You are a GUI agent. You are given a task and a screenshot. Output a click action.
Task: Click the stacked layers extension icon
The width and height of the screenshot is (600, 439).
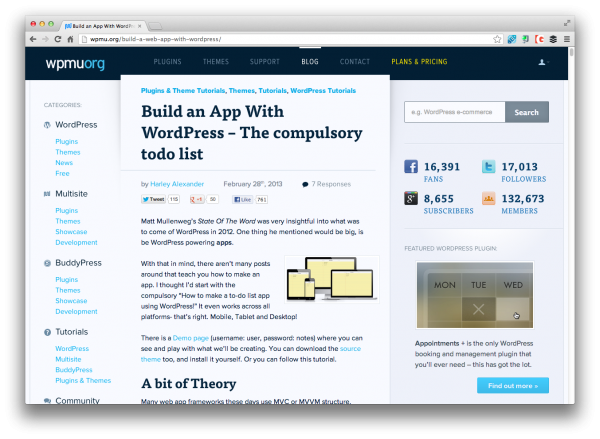click(553, 39)
